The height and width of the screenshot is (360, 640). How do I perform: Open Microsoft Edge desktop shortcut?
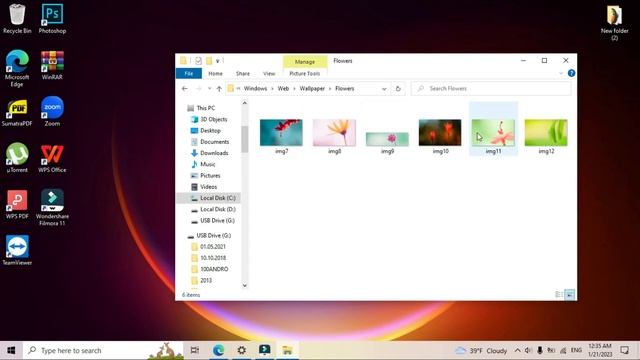[17, 69]
